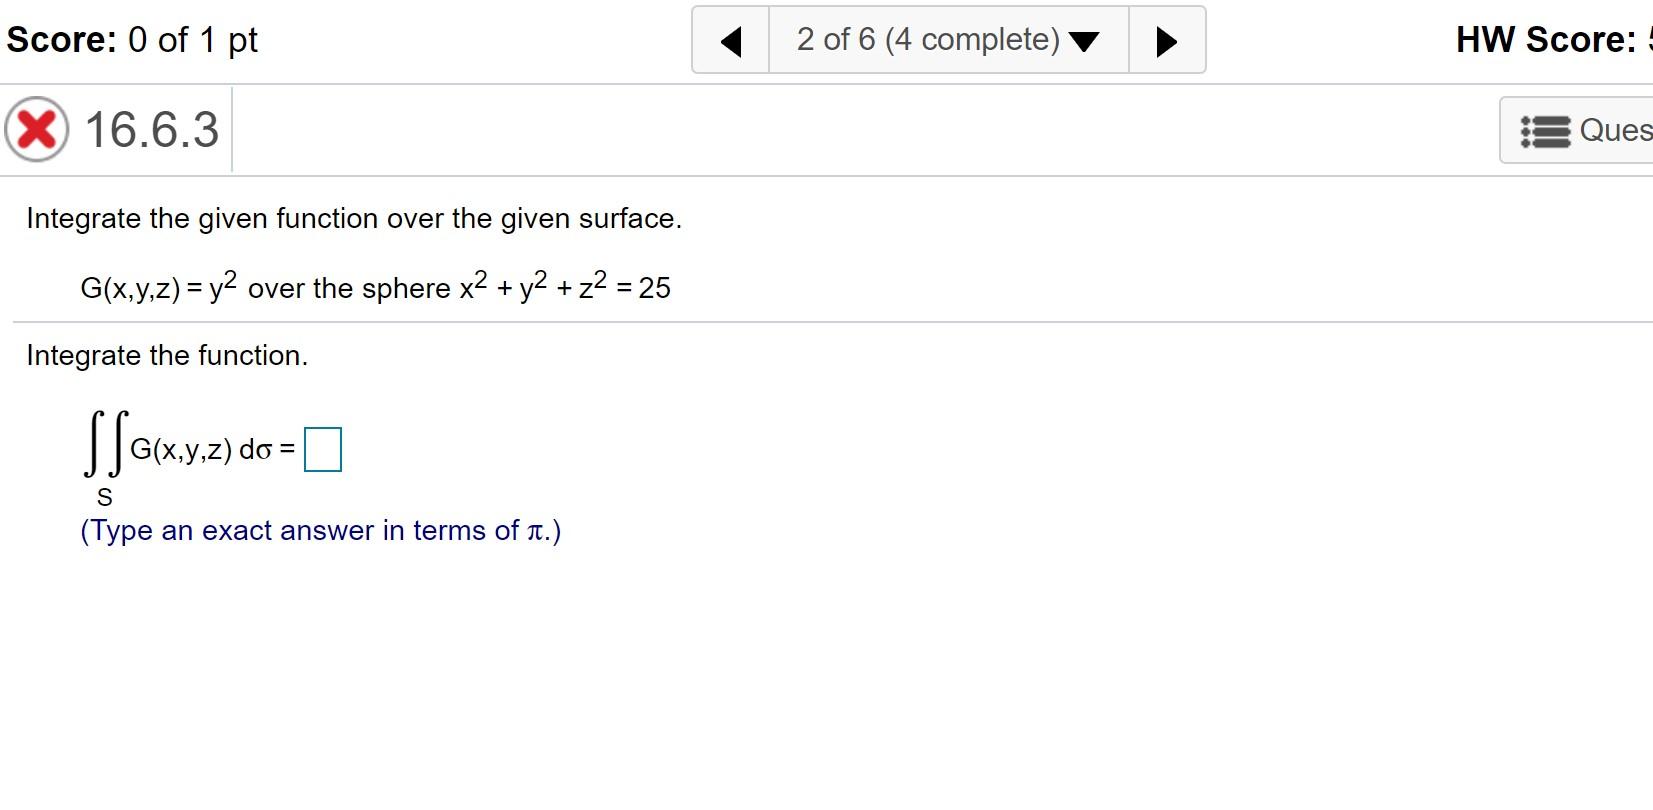1653x810 pixels.
Task: Click the left-pointing navigation triangle
Action: (x=731, y=40)
